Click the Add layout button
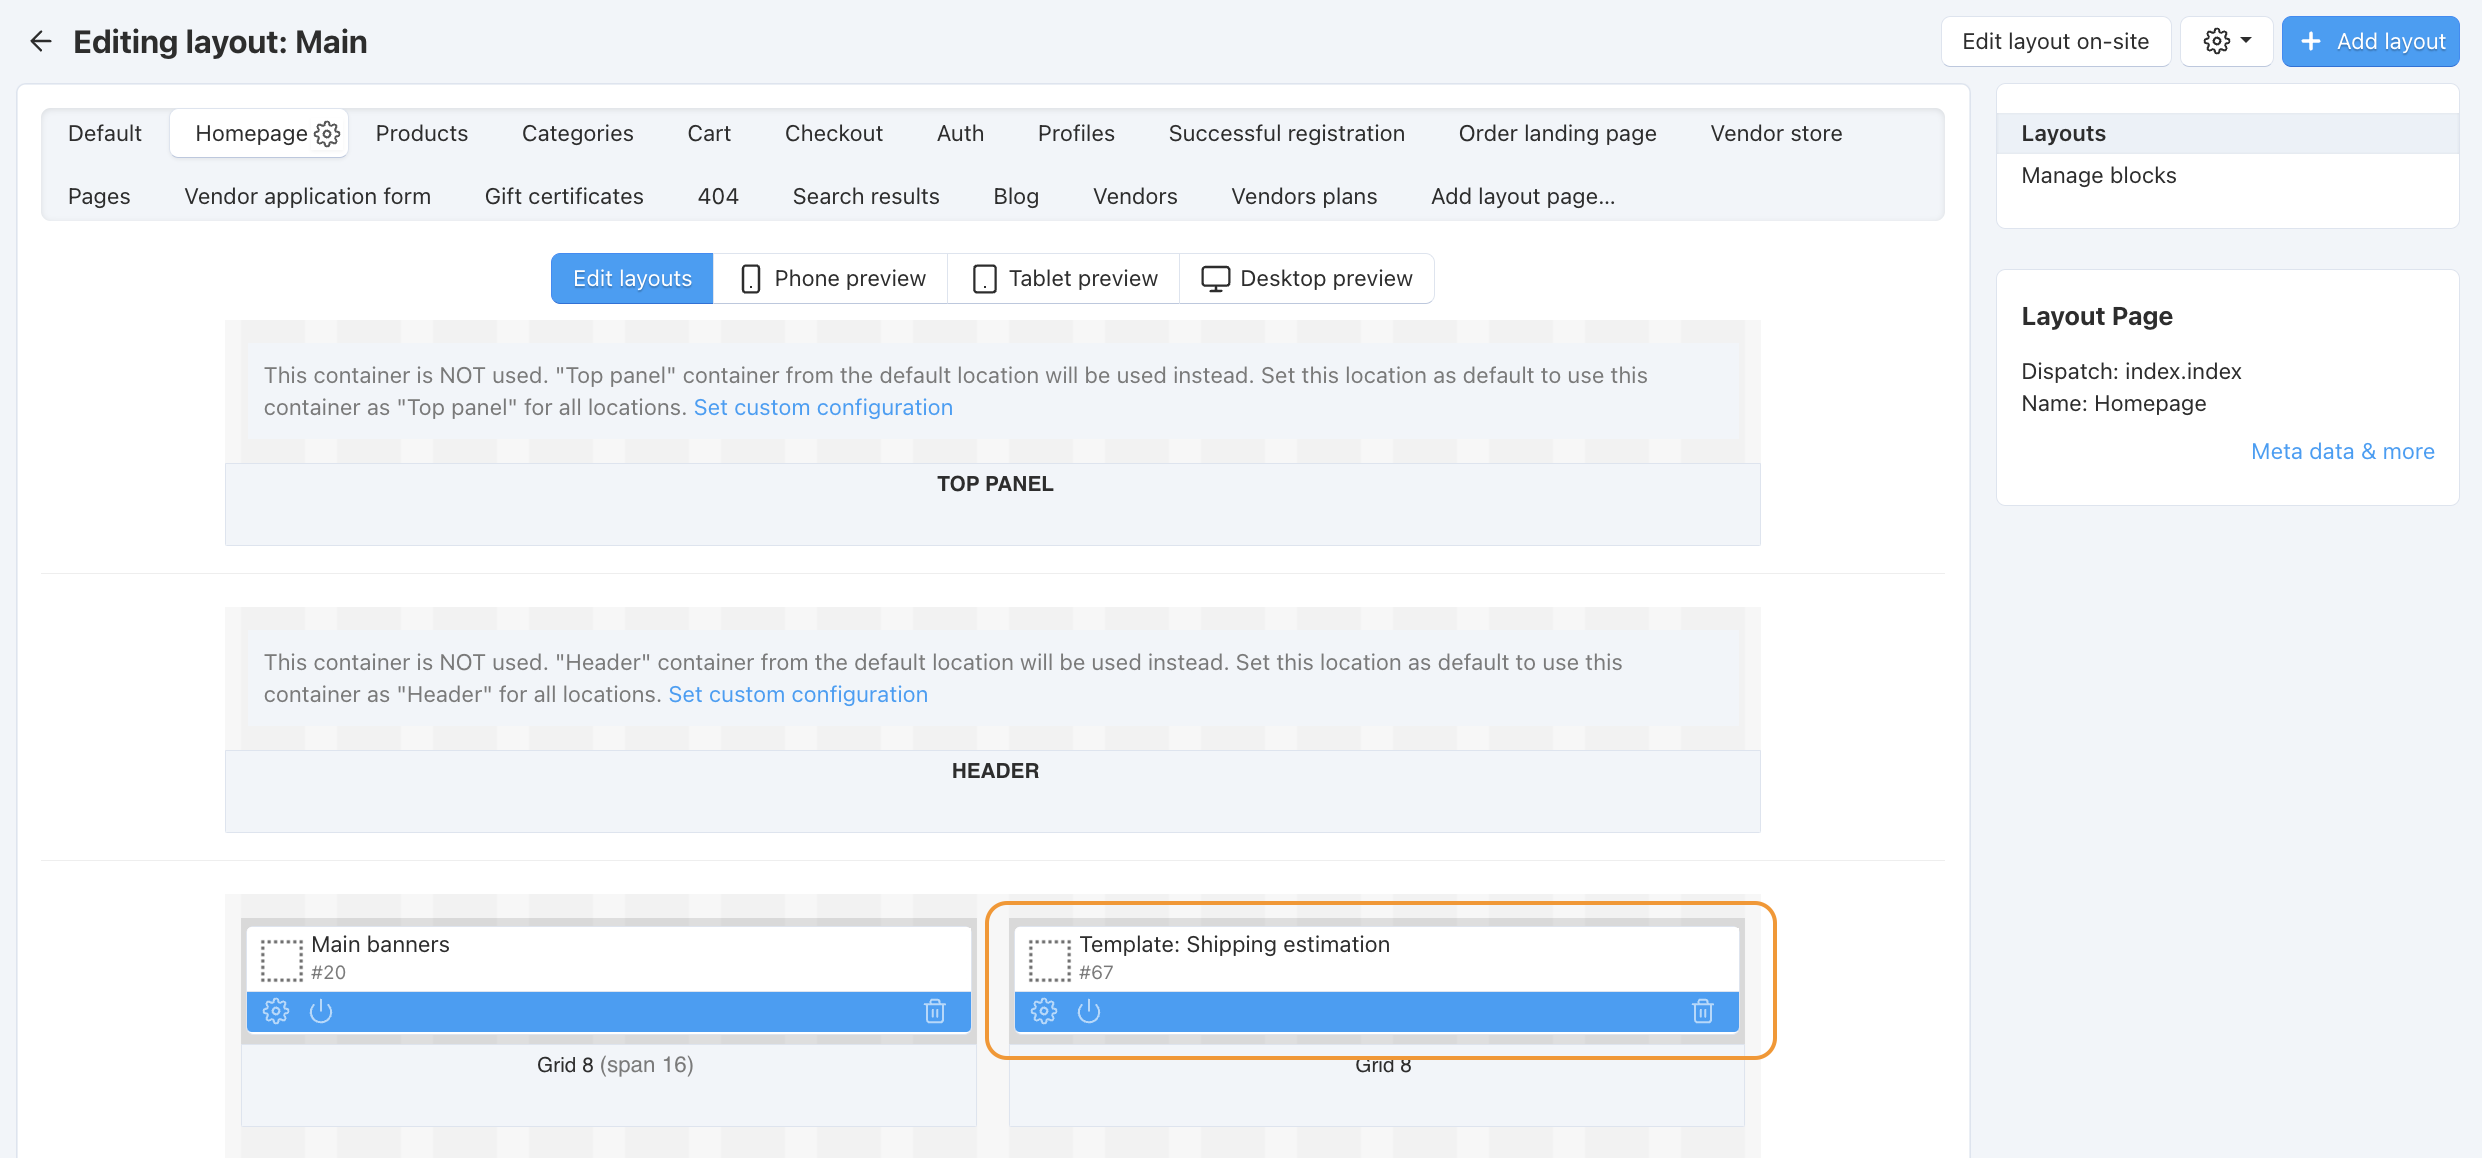The width and height of the screenshot is (2482, 1158). (x=2370, y=41)
